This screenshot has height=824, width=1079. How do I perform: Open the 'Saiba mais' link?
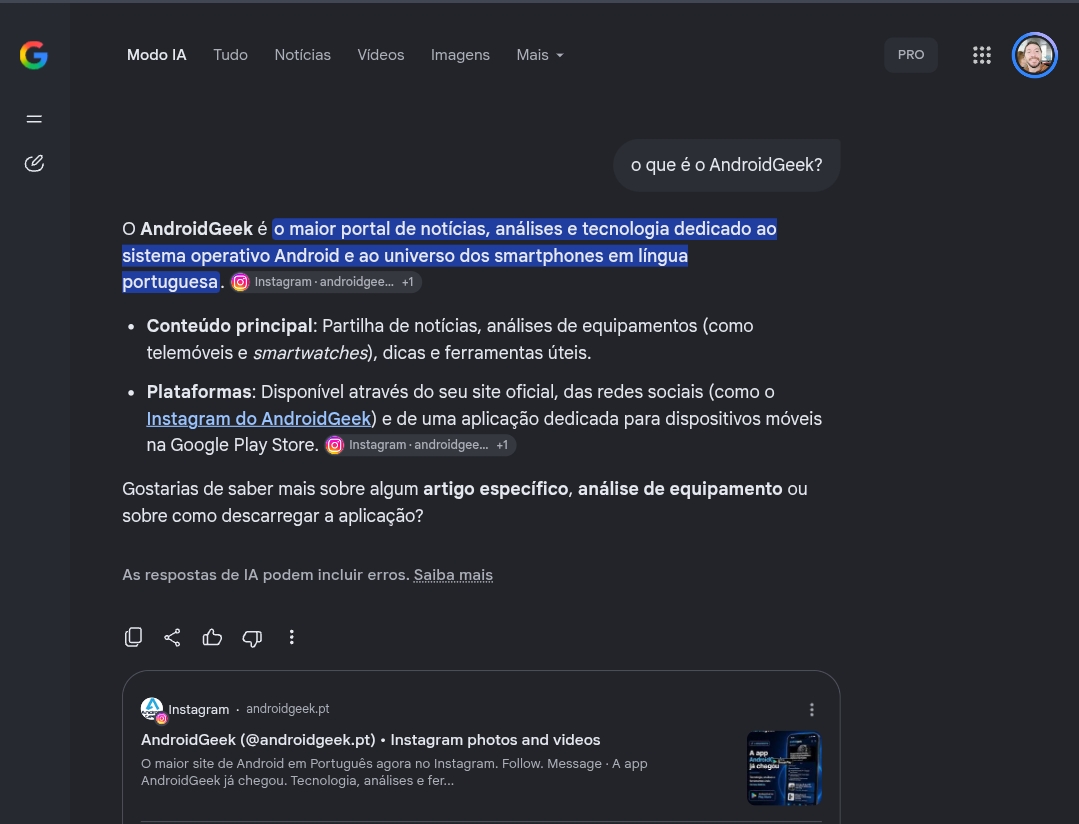(x=453, y=575)
